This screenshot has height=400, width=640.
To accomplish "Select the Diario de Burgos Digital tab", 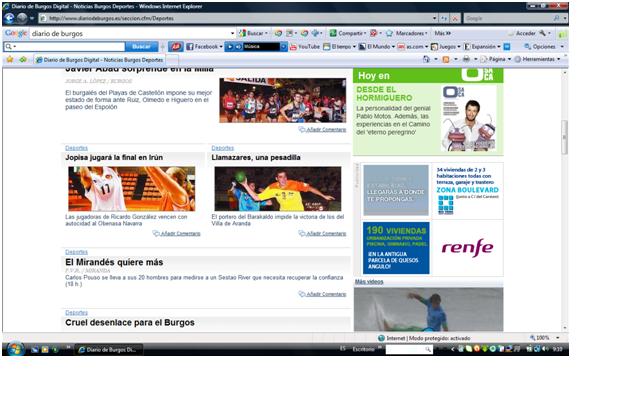I will (99, 60).
